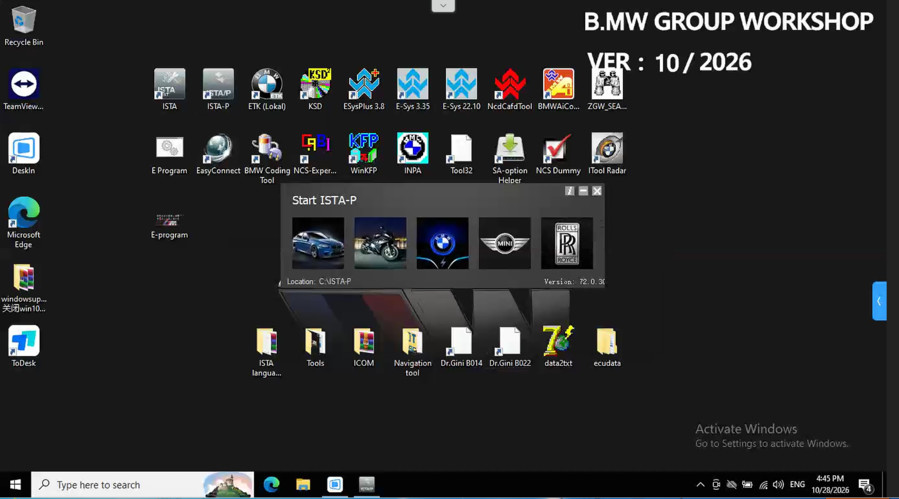Viewport: 899px width, 499px height.
Task: Select the BMW Coding Tool icon
Action: [x=267, y=148]
